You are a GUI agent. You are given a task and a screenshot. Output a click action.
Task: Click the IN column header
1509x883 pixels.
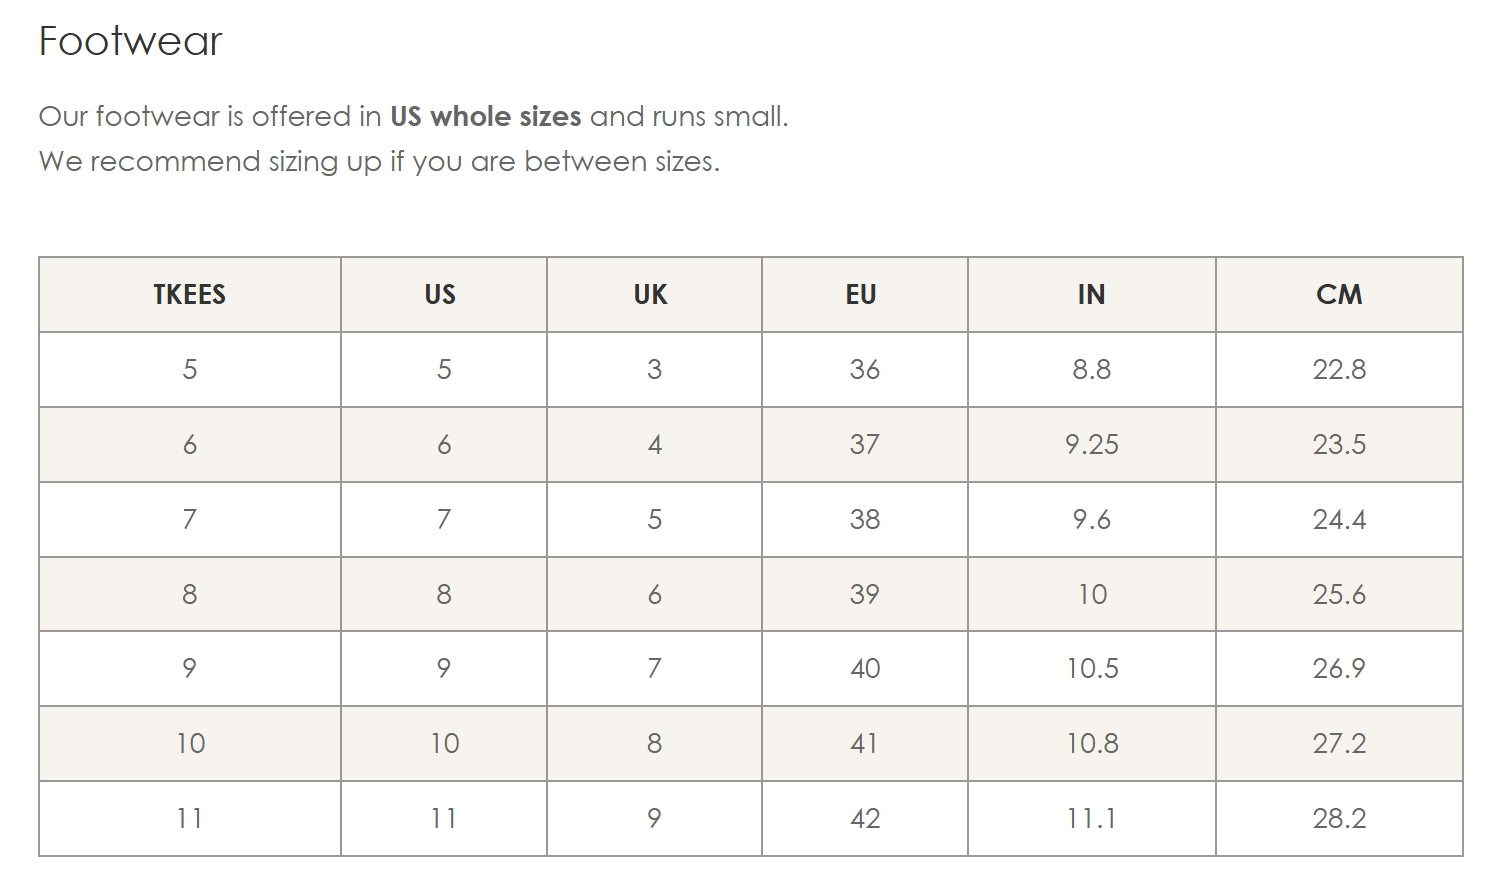[1091, 295]
